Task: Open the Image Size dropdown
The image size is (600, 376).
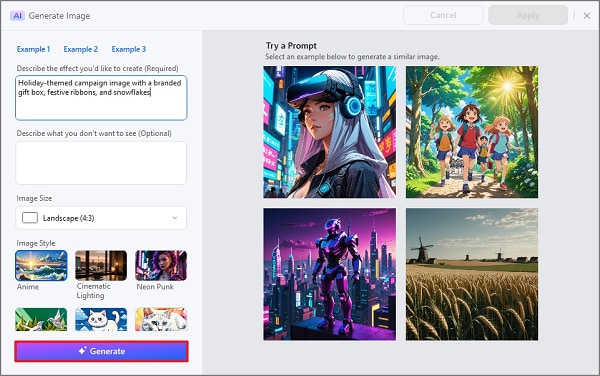Action: point(101,218)
